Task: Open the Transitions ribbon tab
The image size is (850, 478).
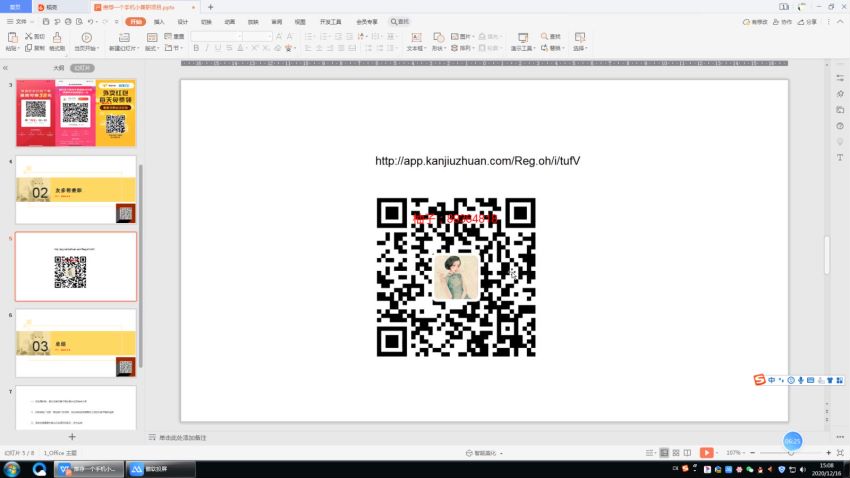Action: pos(206,22)
